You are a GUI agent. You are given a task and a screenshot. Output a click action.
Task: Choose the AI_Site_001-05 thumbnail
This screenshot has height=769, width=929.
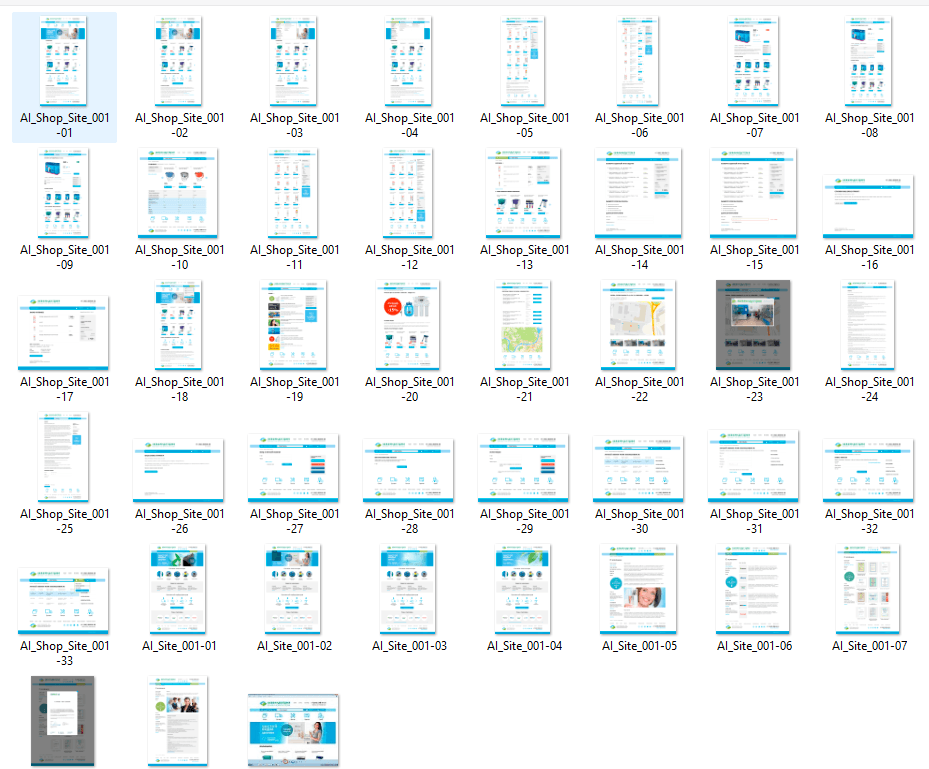(x=638, y=589)
